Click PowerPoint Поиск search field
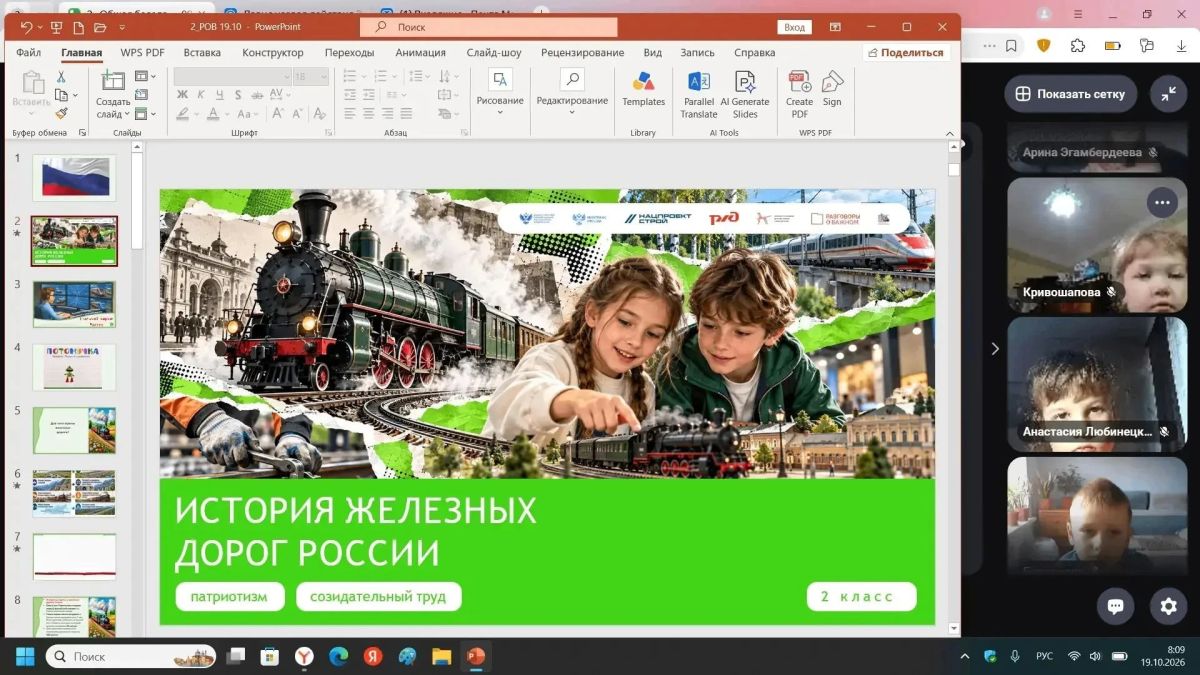Image resolution: width=1200 pixels, height=675 pixels. tap(488, 27)
